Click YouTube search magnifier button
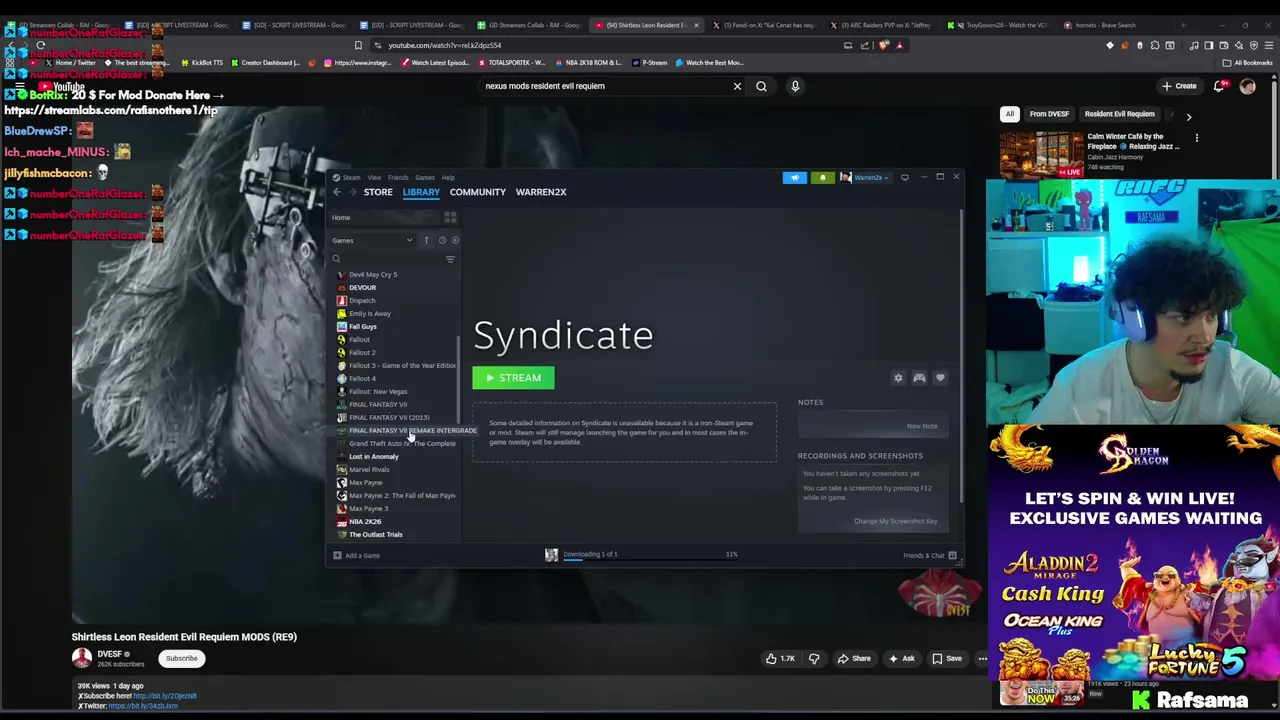 coord(761,86)
